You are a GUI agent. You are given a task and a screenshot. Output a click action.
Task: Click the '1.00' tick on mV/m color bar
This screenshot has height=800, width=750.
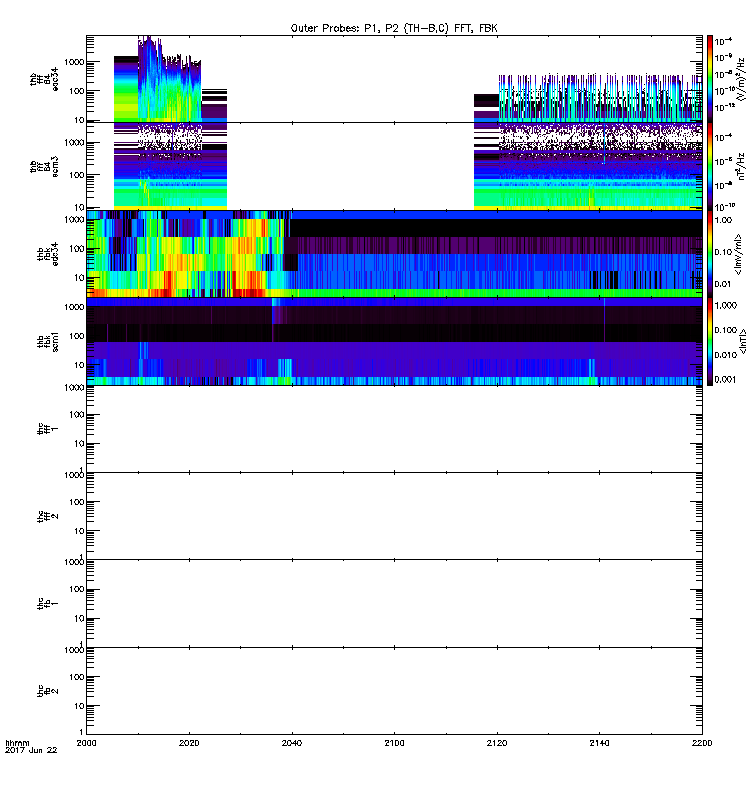tap(723, 220)
